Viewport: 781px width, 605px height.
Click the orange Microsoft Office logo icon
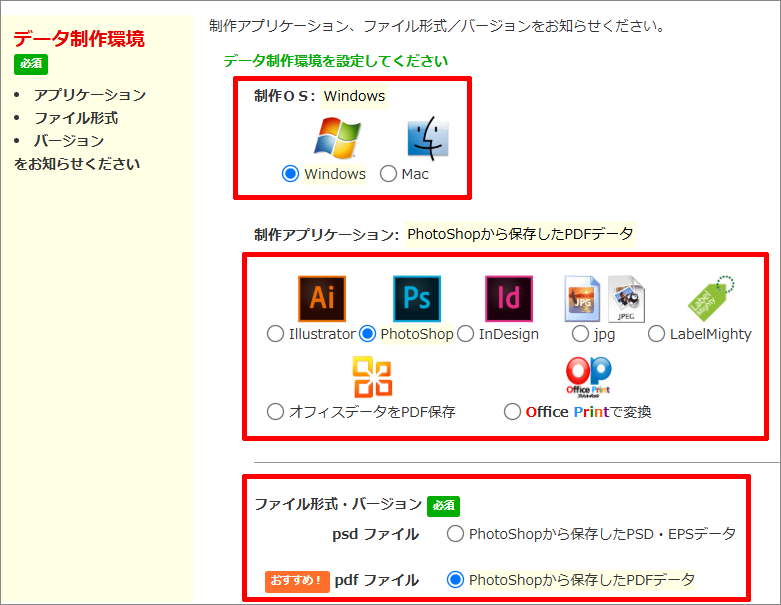pos(372,377)
